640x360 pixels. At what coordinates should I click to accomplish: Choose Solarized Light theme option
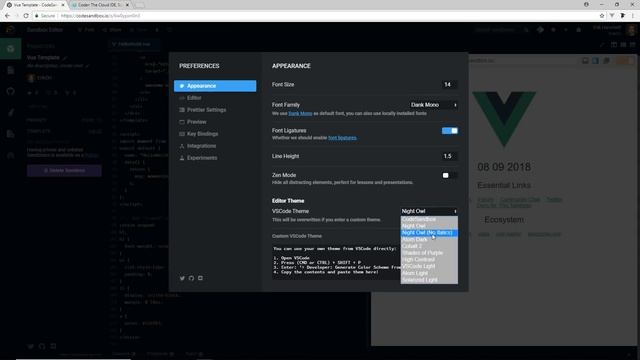[x=429, y=280]
